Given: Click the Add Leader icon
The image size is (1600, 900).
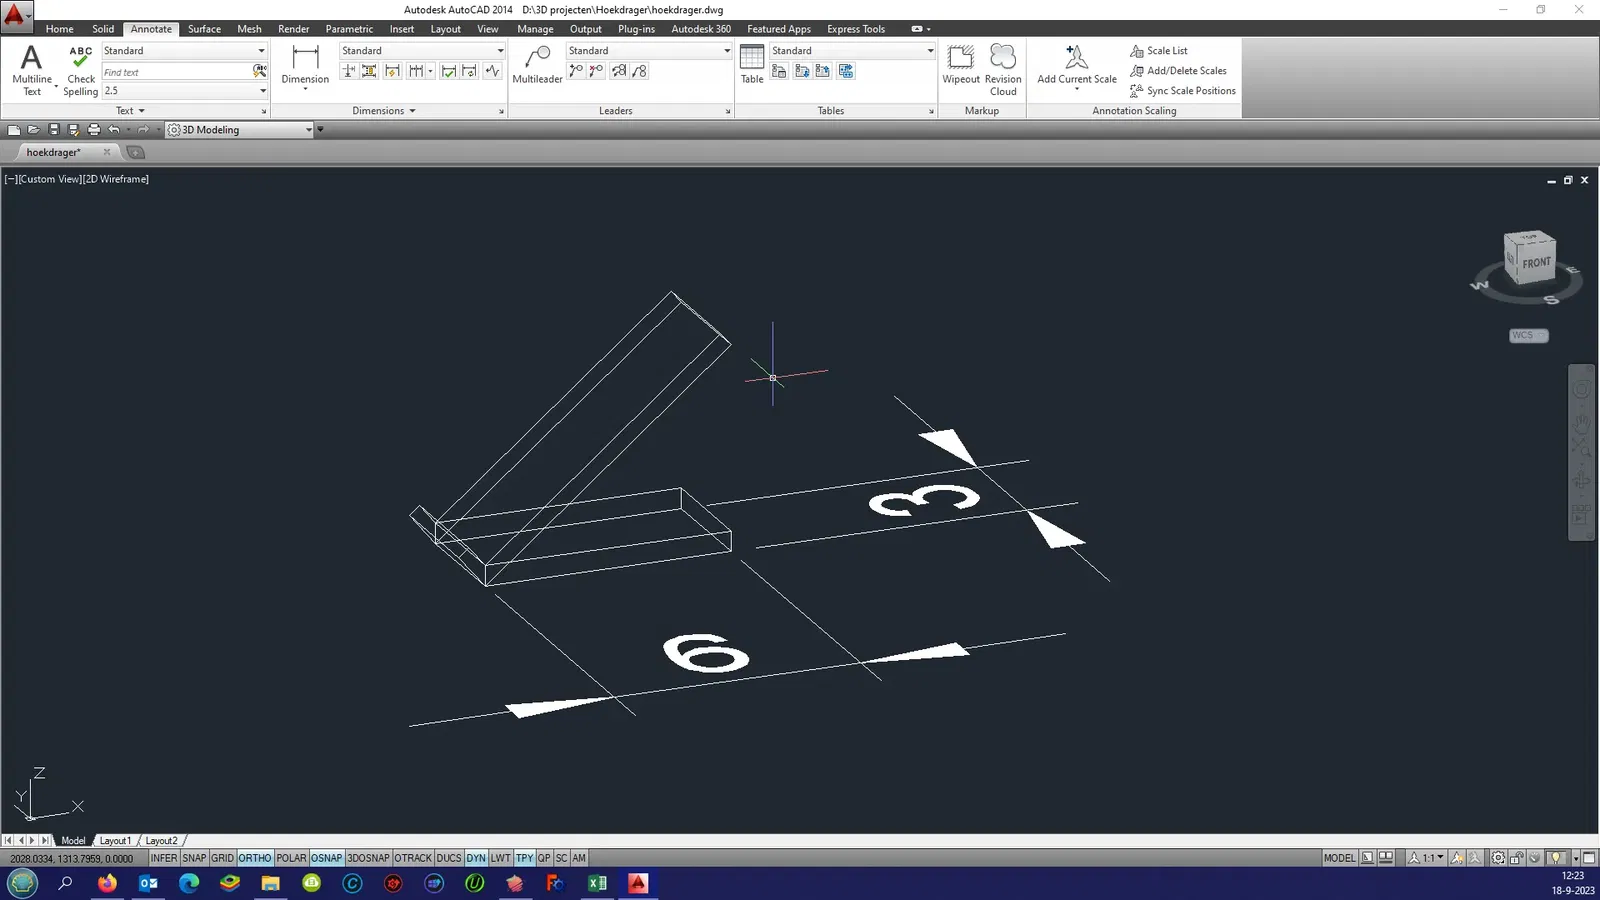Looking at the screenshot, I should [576, 71].
